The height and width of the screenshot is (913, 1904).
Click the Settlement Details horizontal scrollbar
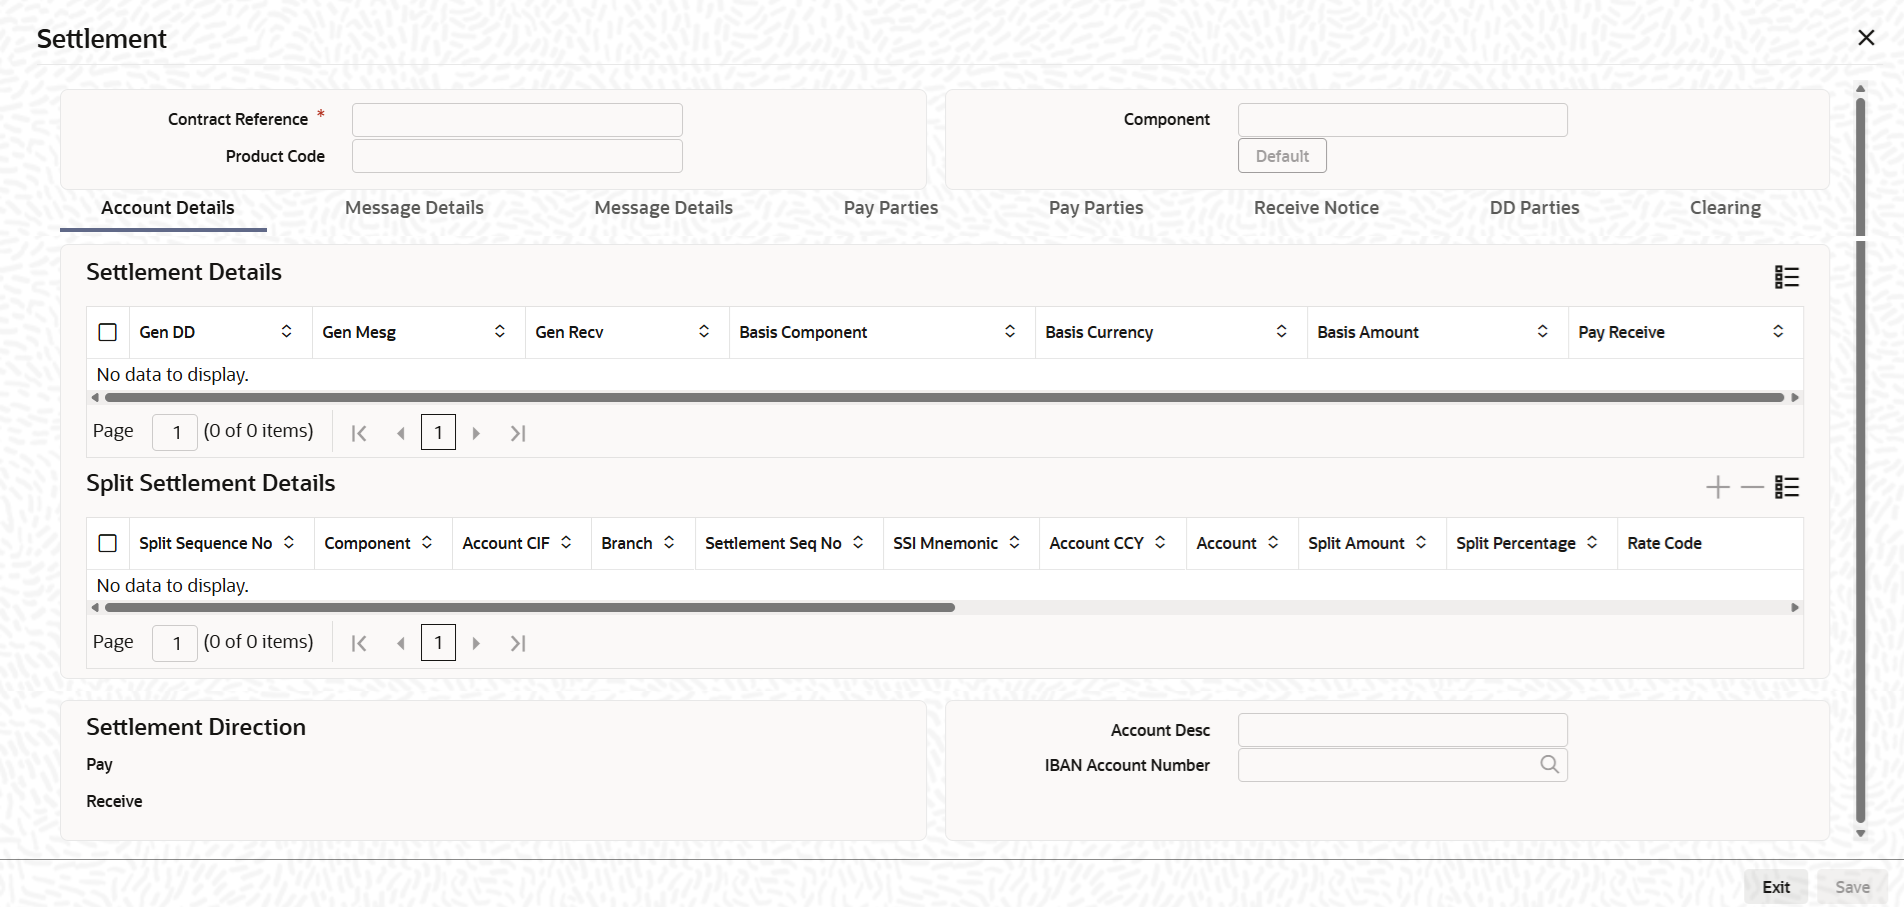(x=944, y=398)
